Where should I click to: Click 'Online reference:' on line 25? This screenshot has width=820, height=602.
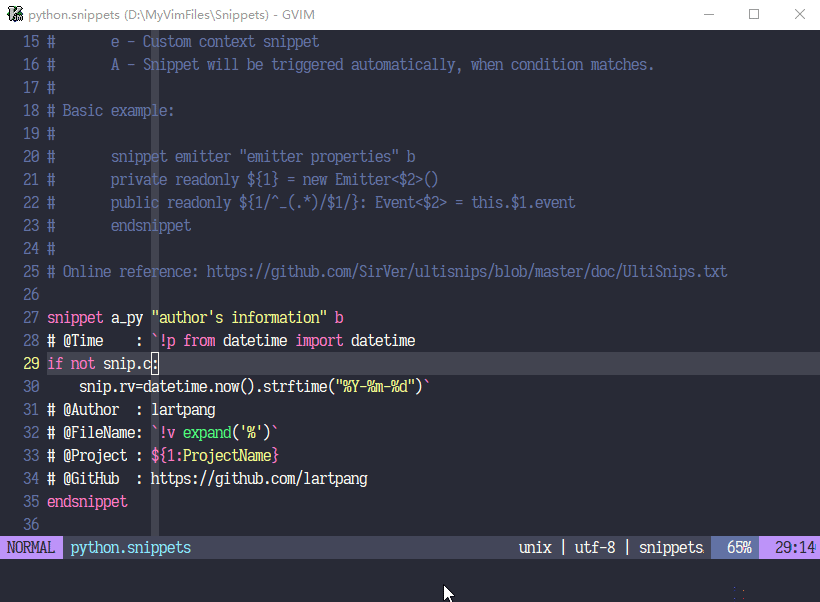pyautogui.click(x=131, y=271)
